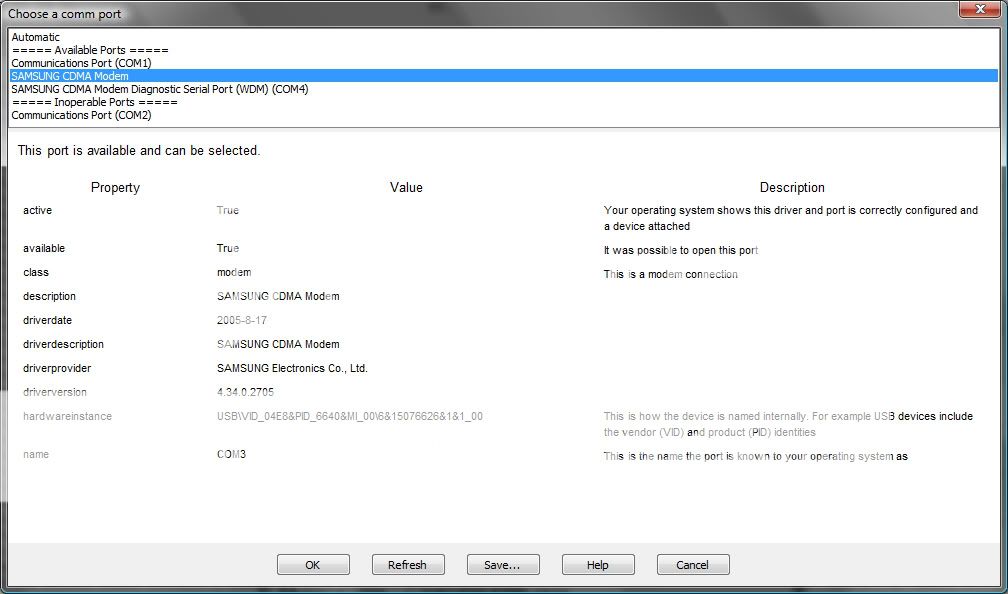Click SAMSUNG CDMA Modem value in driverdescription row
Viewport: 1008px width, 594px height.
tap(278, 344)
